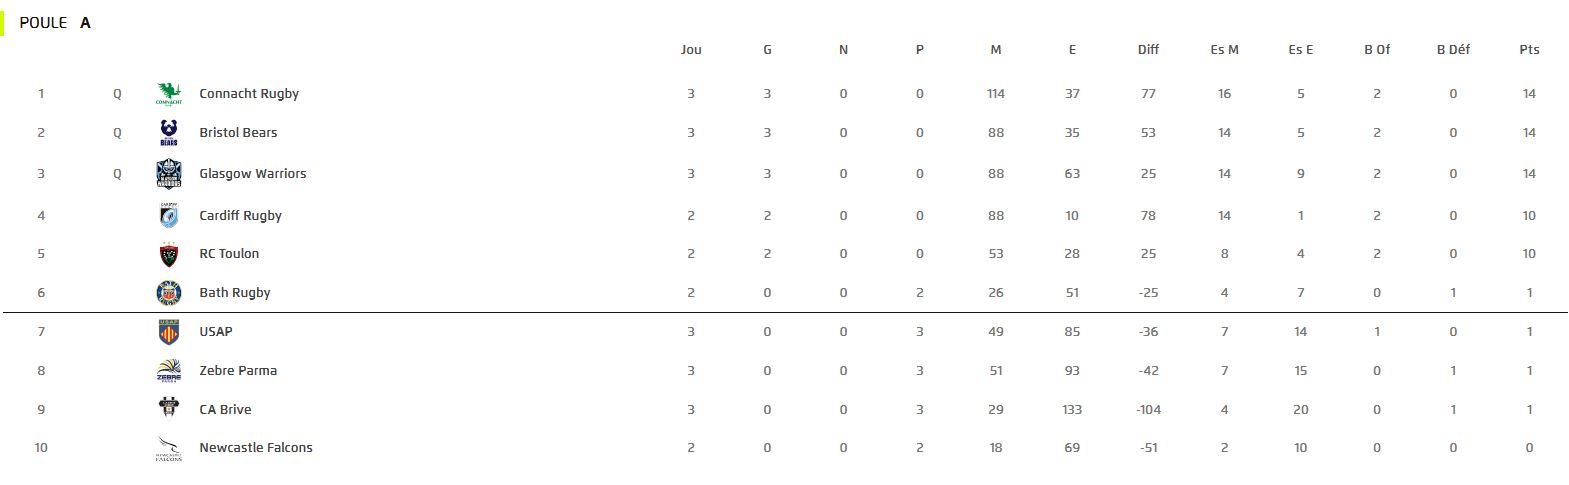Select the Newcastle Falcons team name
1569x485 pixels.
[x=256, y=448]
